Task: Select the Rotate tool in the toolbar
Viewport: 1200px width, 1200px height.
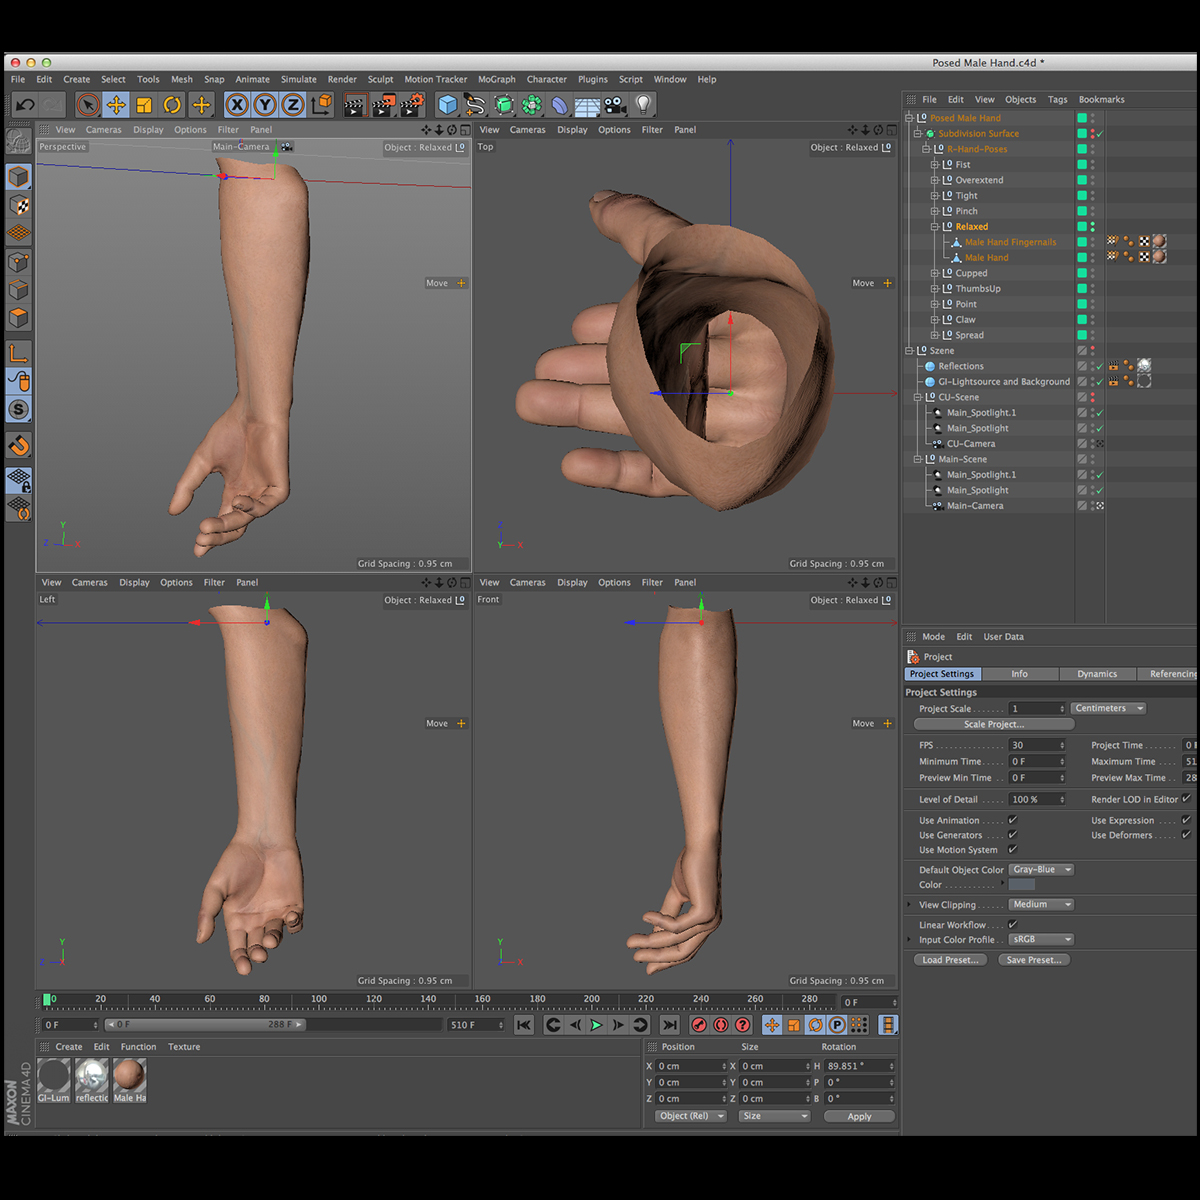Action: pyautogui.click(x=172, y=104)
